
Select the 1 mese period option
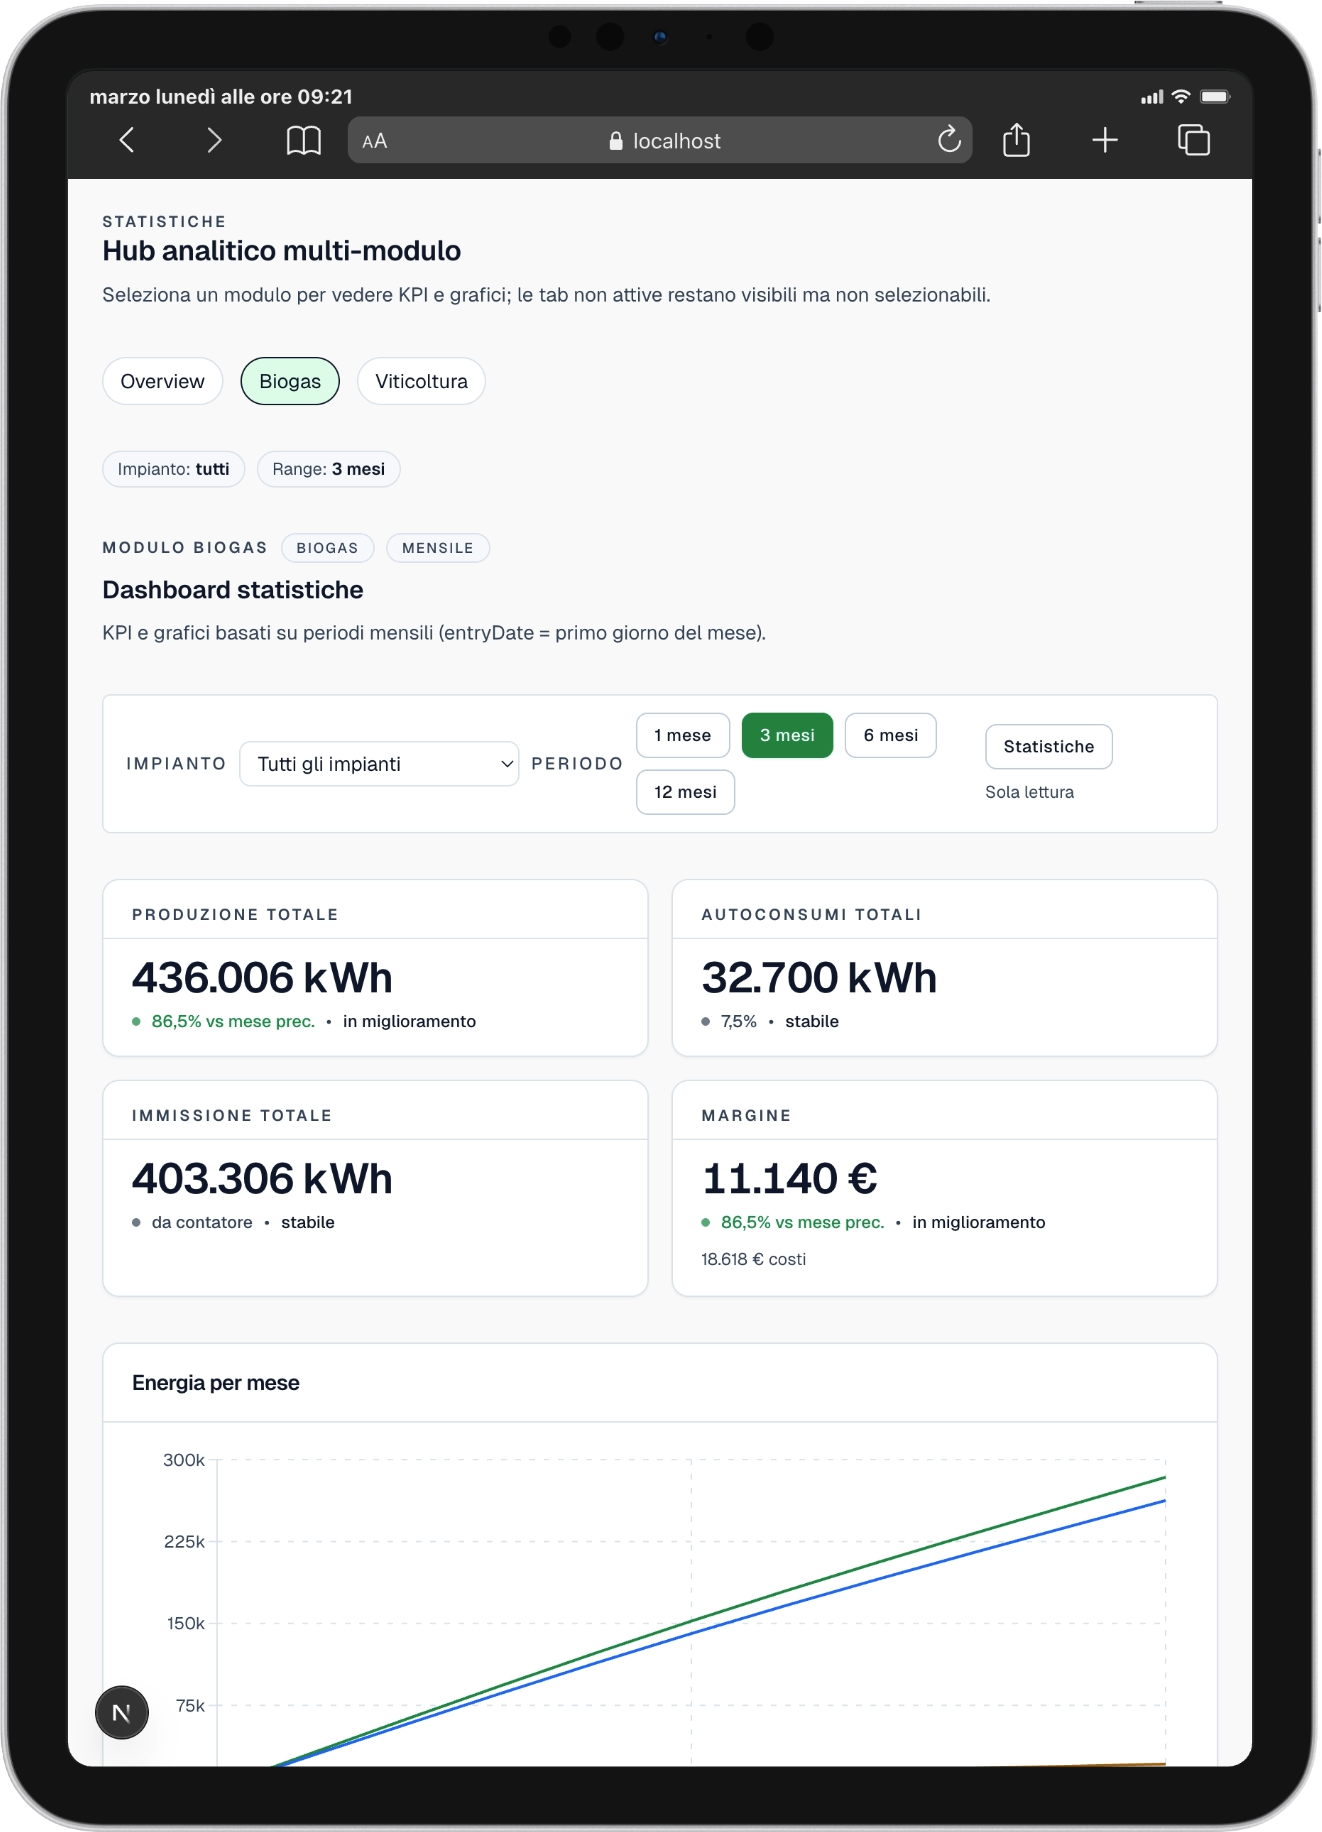coord(683,736)
